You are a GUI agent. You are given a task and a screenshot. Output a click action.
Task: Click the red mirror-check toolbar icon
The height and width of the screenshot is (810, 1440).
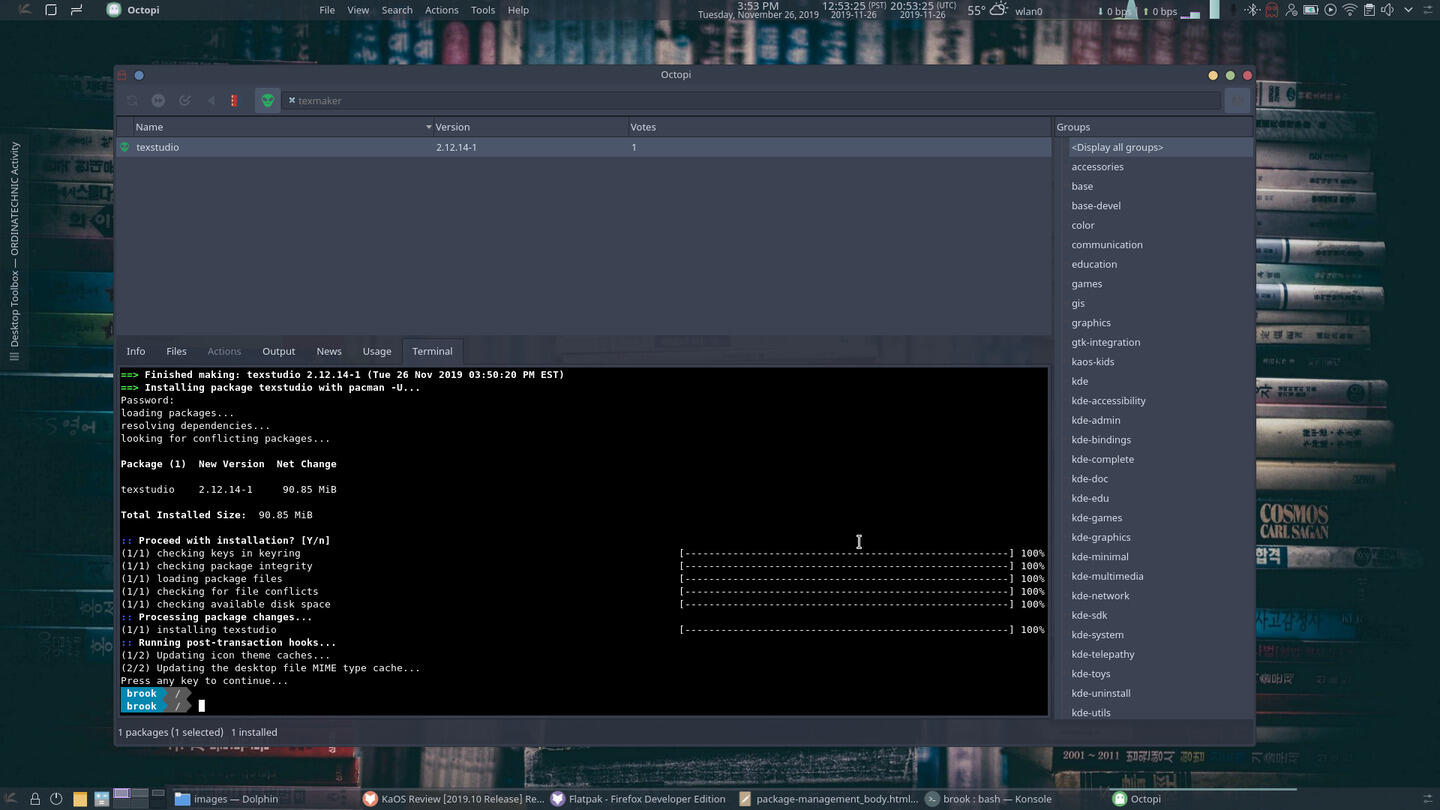(x=234, y=100)
